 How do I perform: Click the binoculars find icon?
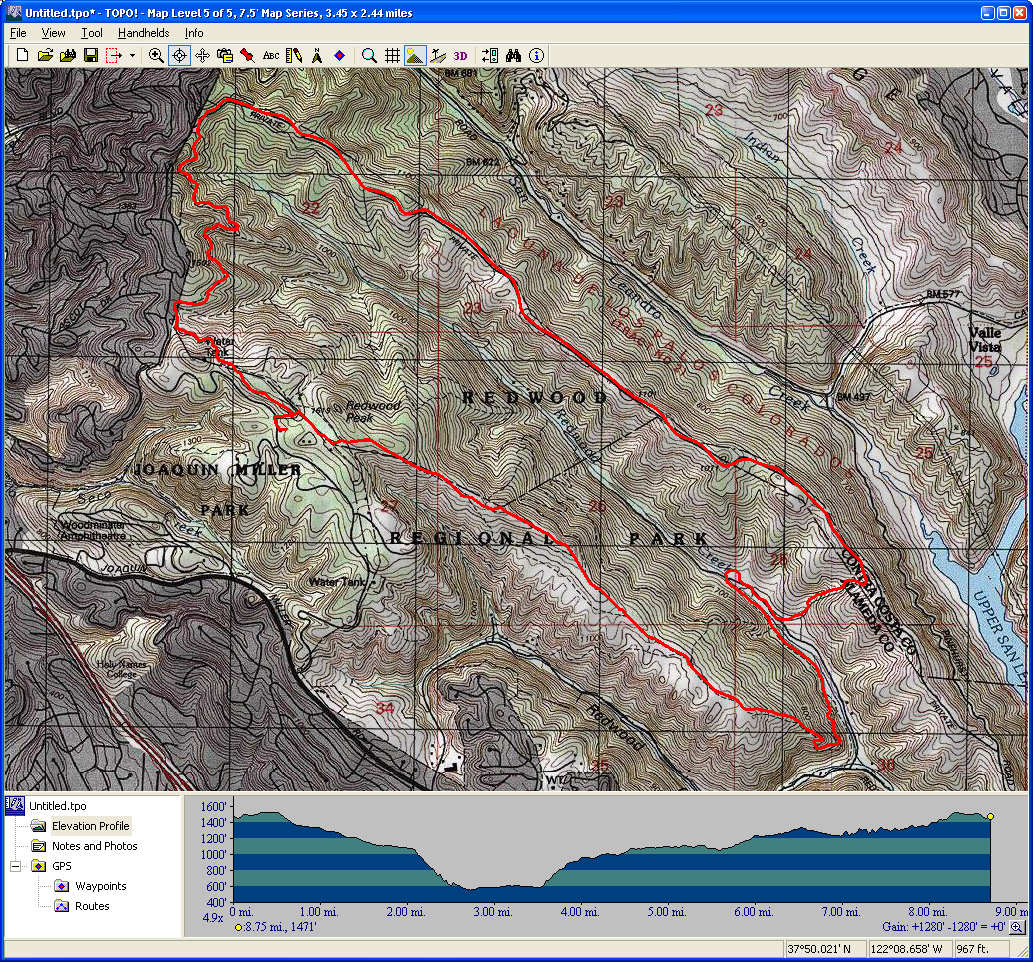(x=514, y=56)
